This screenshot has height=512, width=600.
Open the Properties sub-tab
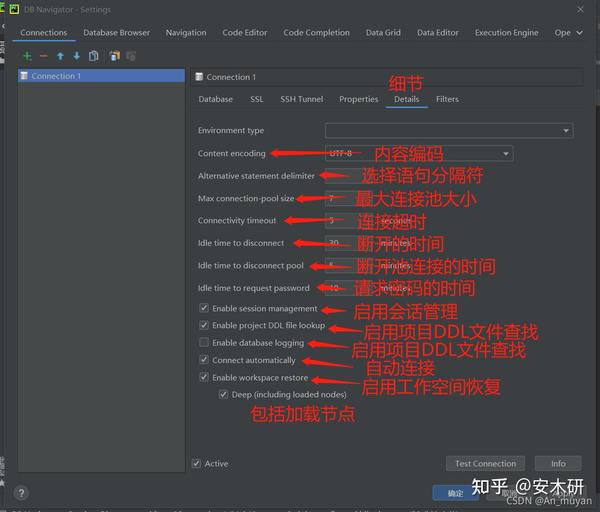coord(359,99)
